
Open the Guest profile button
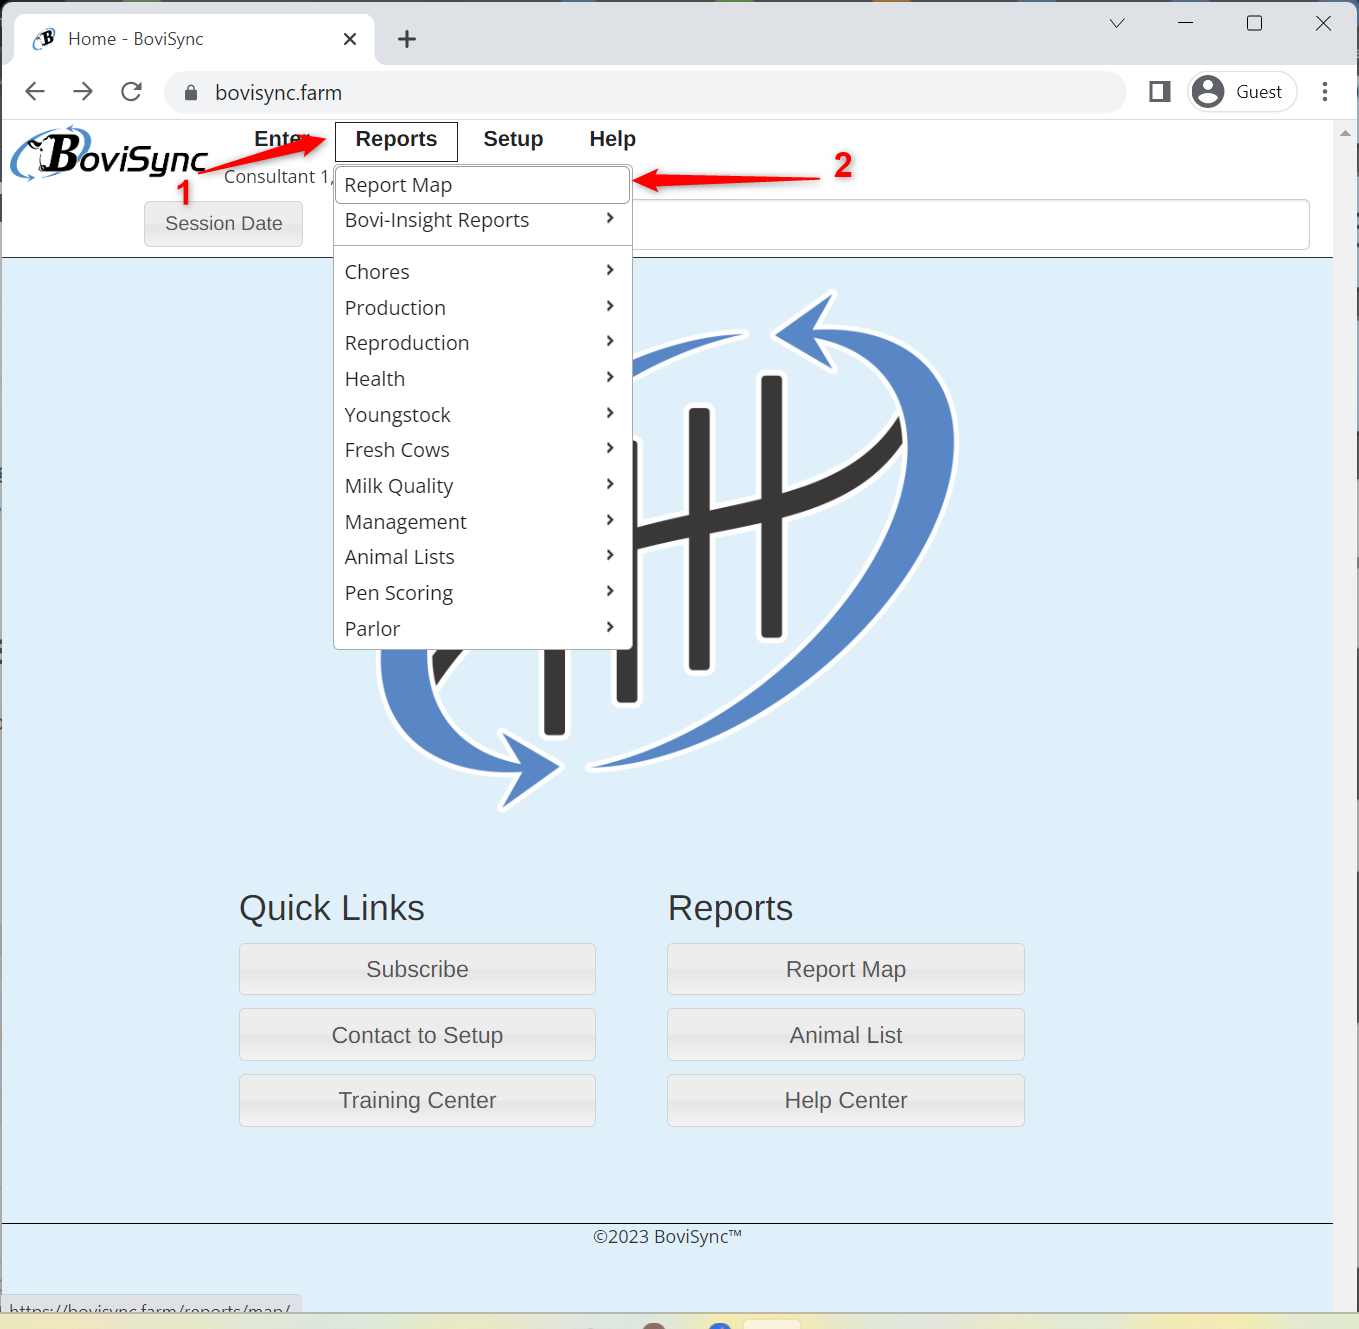click(1242, 92)
